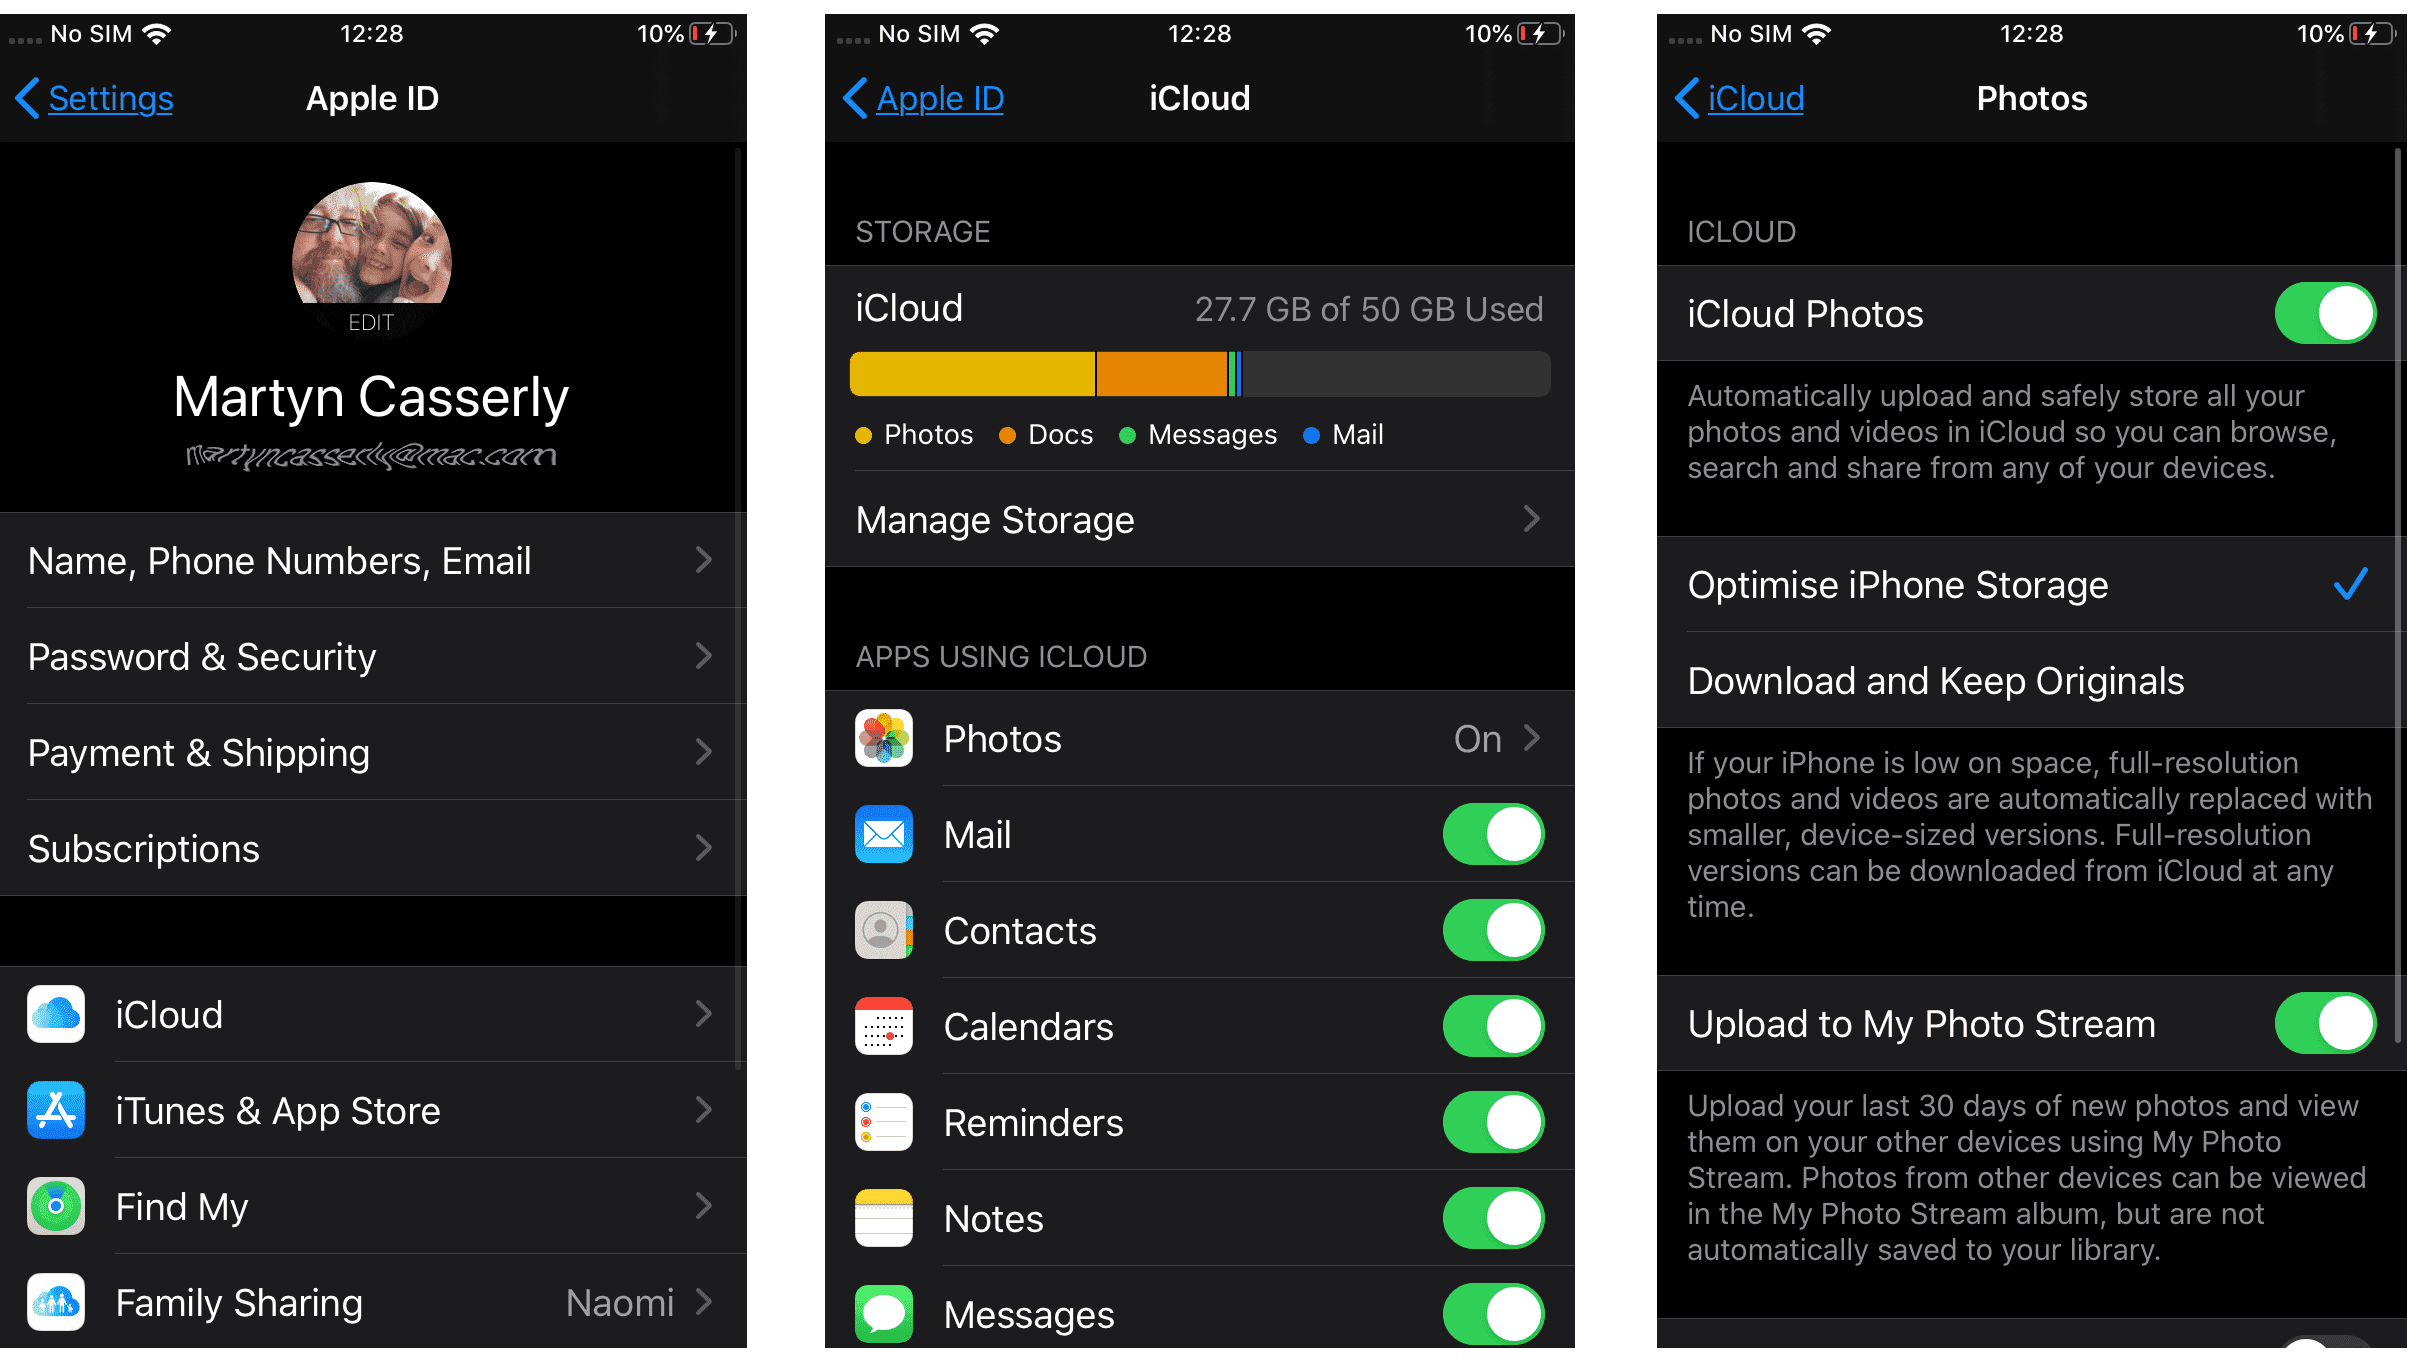Disable the iCloud Photos switch
The image size is (2418, 1360).
point(2326,313)
